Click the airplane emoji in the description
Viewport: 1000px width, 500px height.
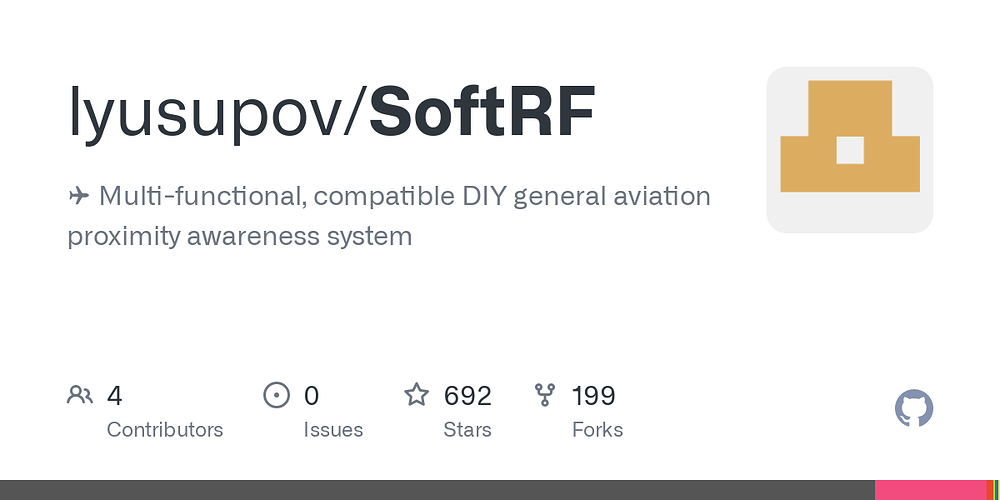click(x=78, y=196)
